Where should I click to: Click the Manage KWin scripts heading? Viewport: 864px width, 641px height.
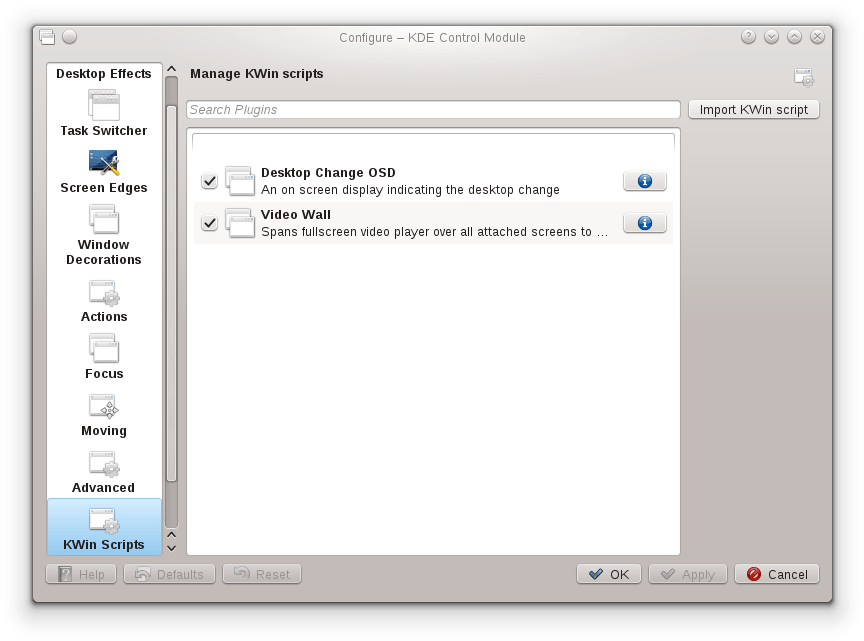click(x=257, y=73)
